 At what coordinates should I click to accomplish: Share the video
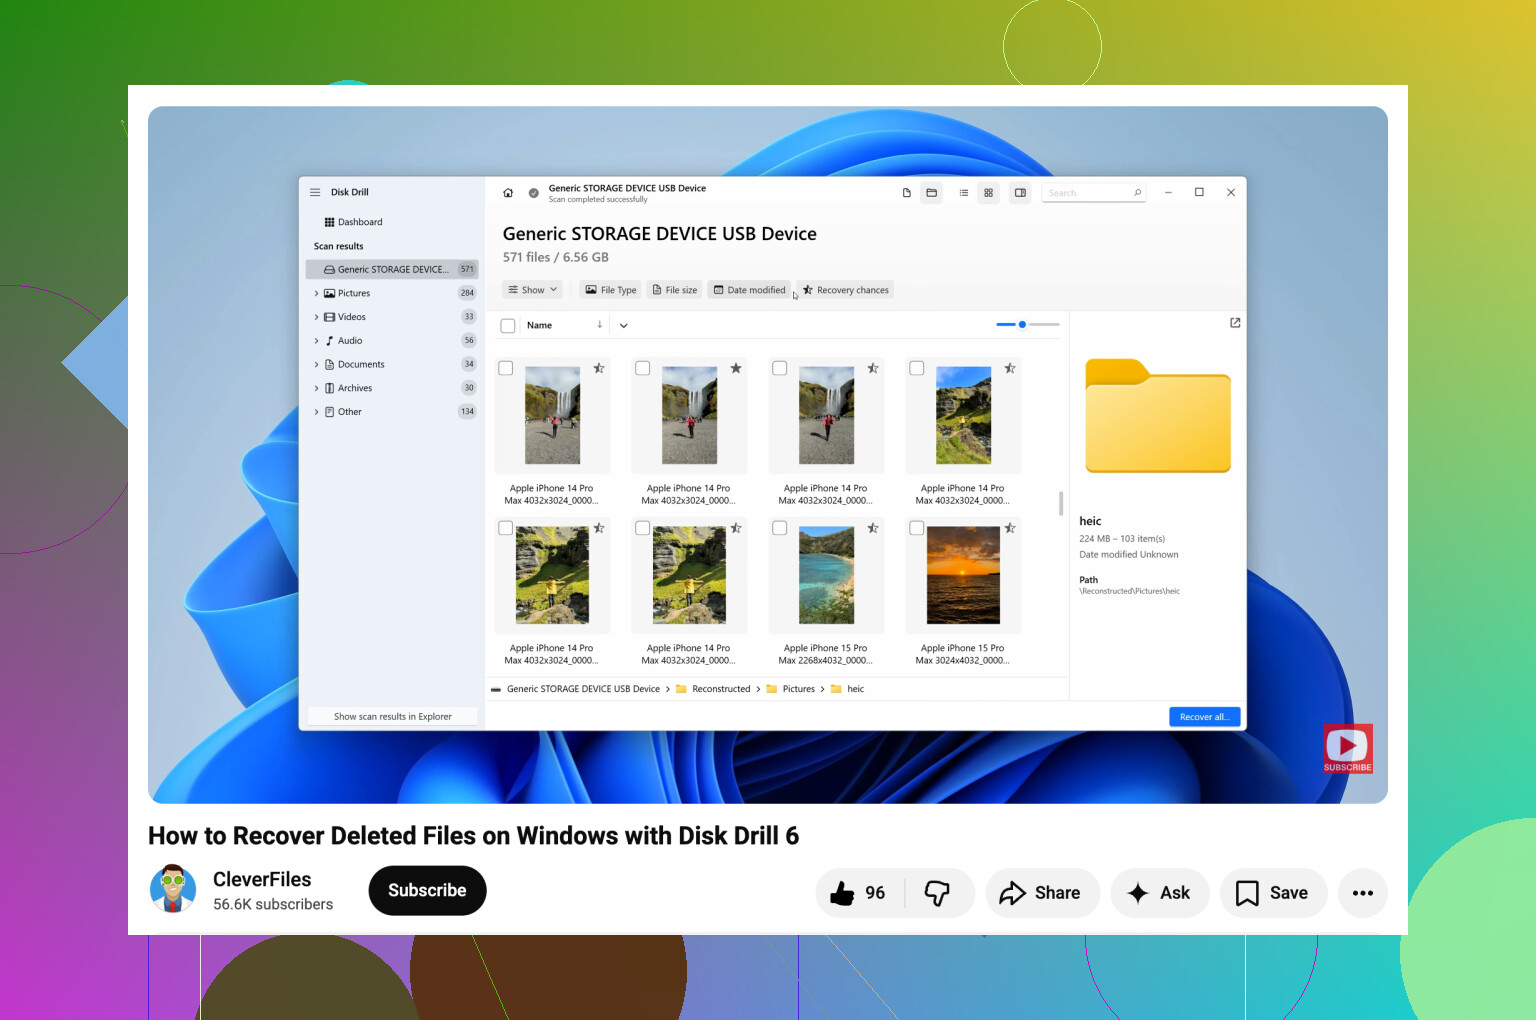click(x=1042, y=893)
